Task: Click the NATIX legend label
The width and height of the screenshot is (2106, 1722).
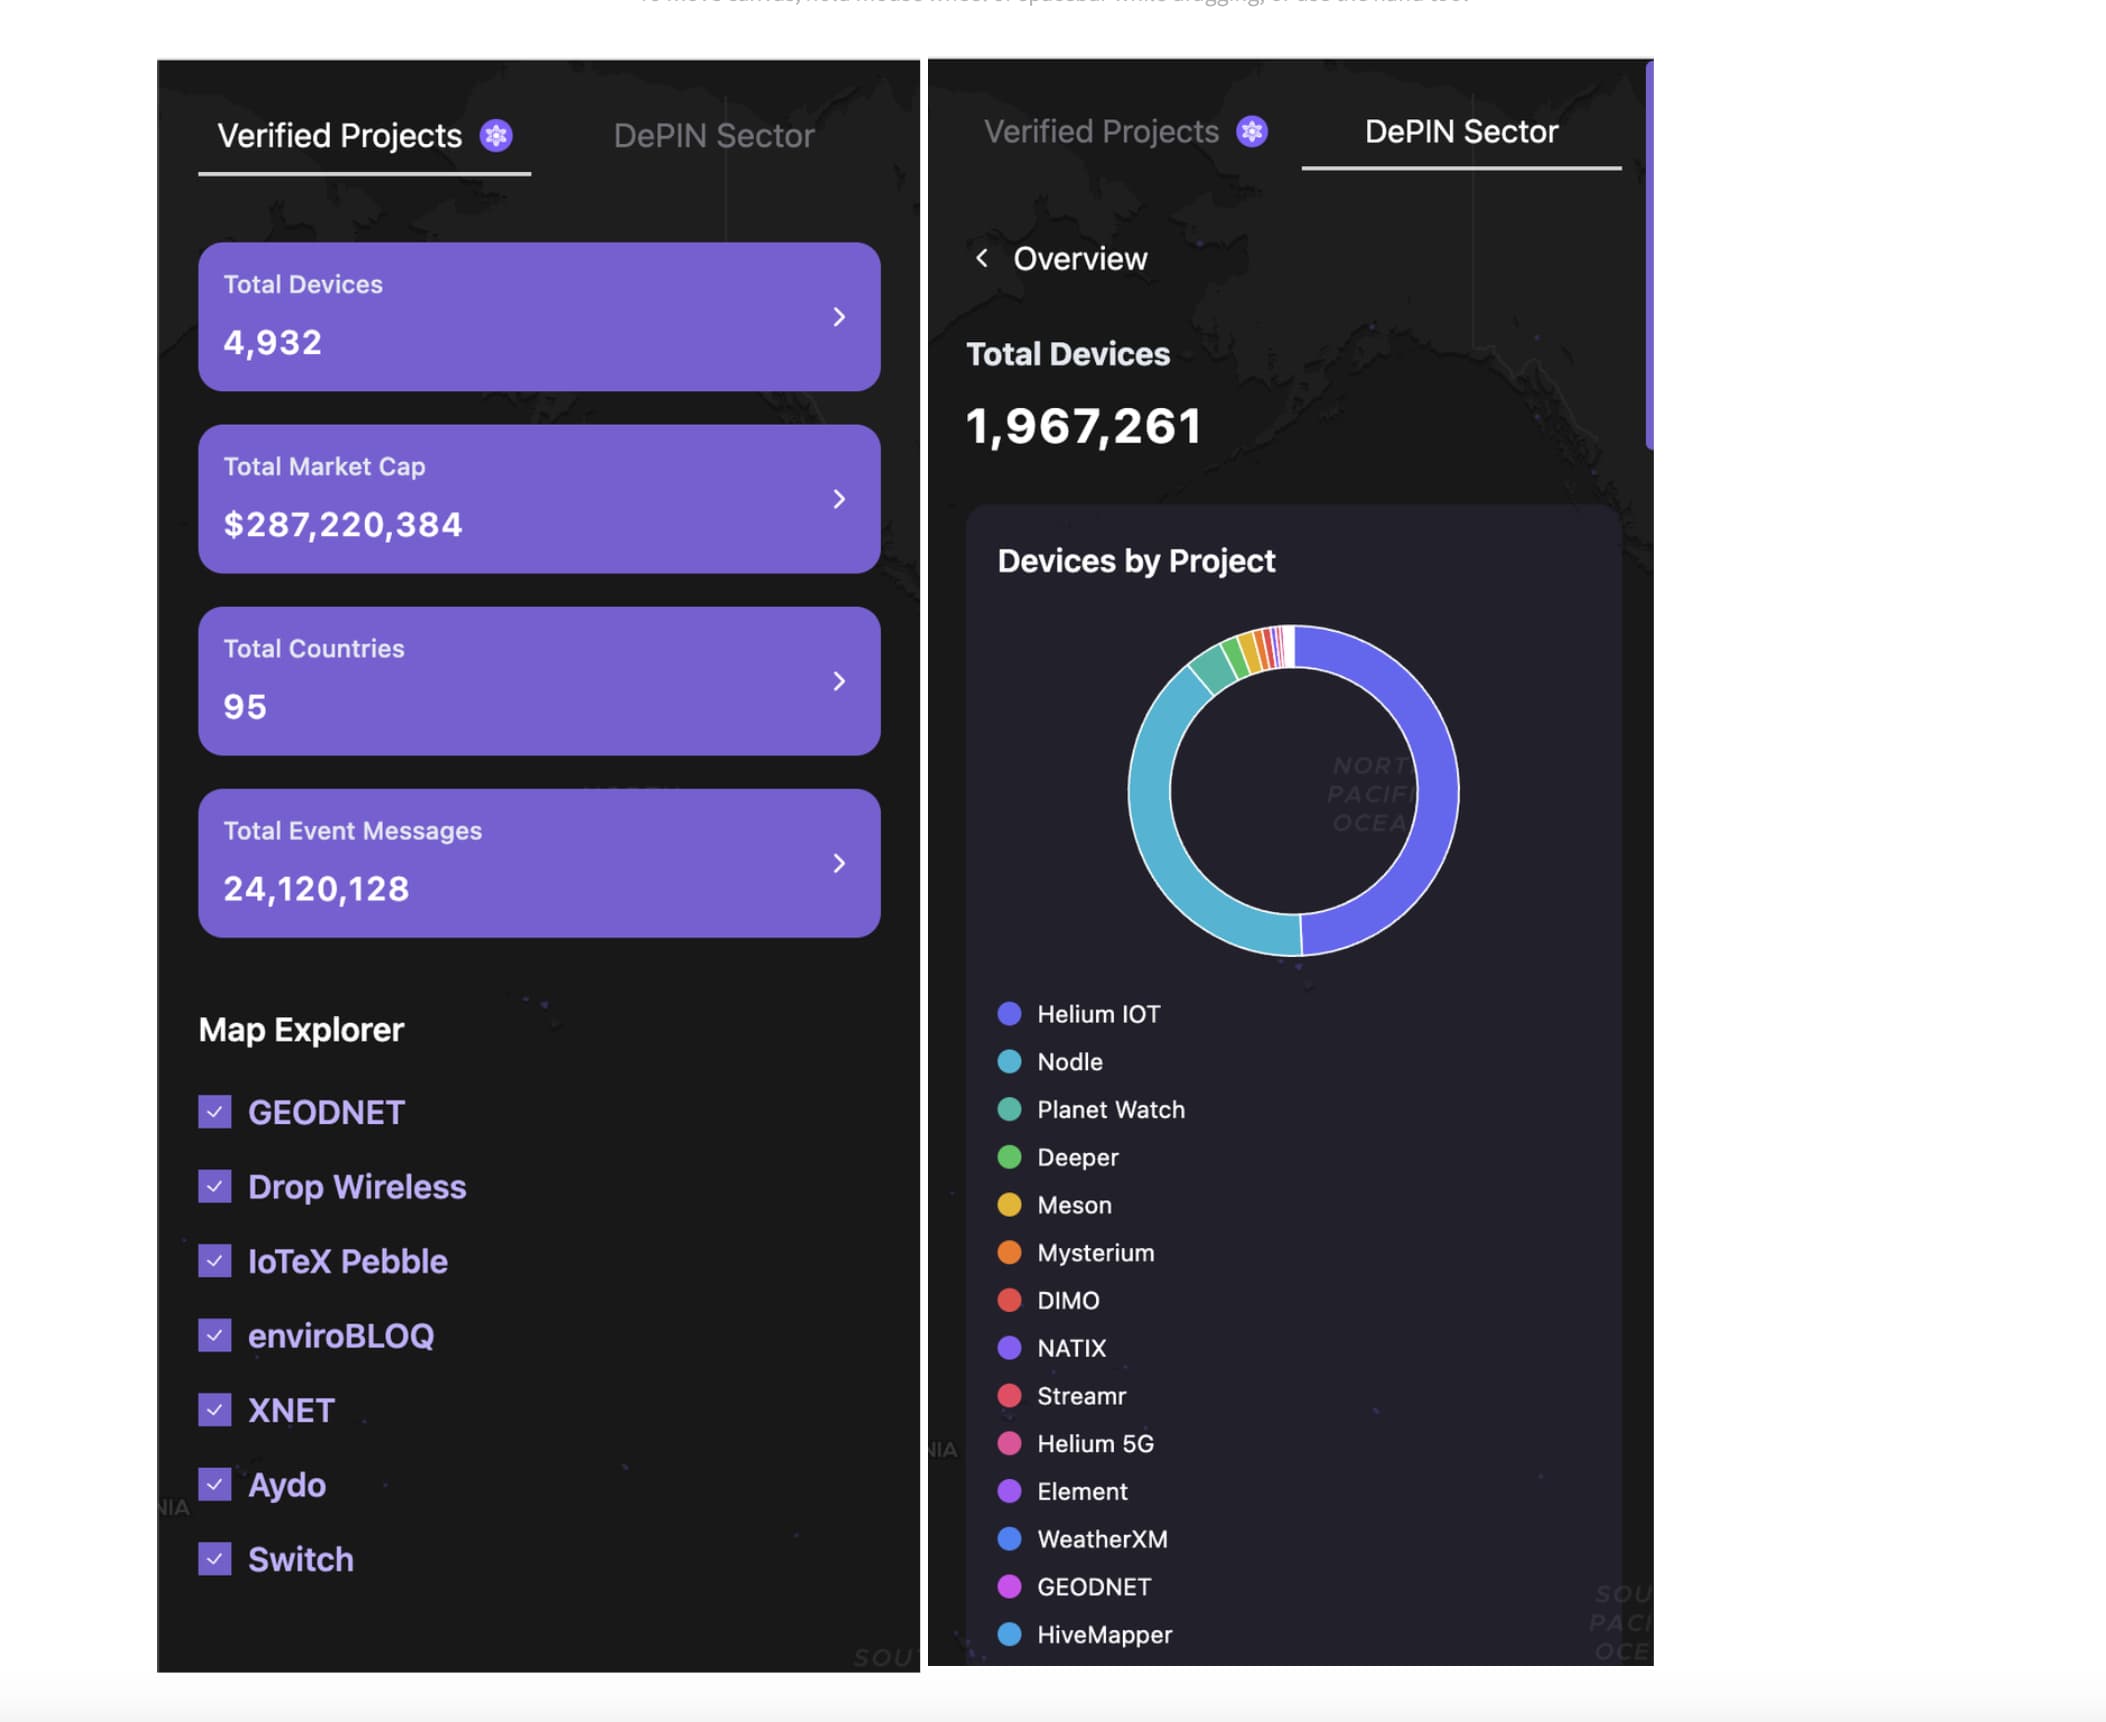Action: point(1071,1348)
